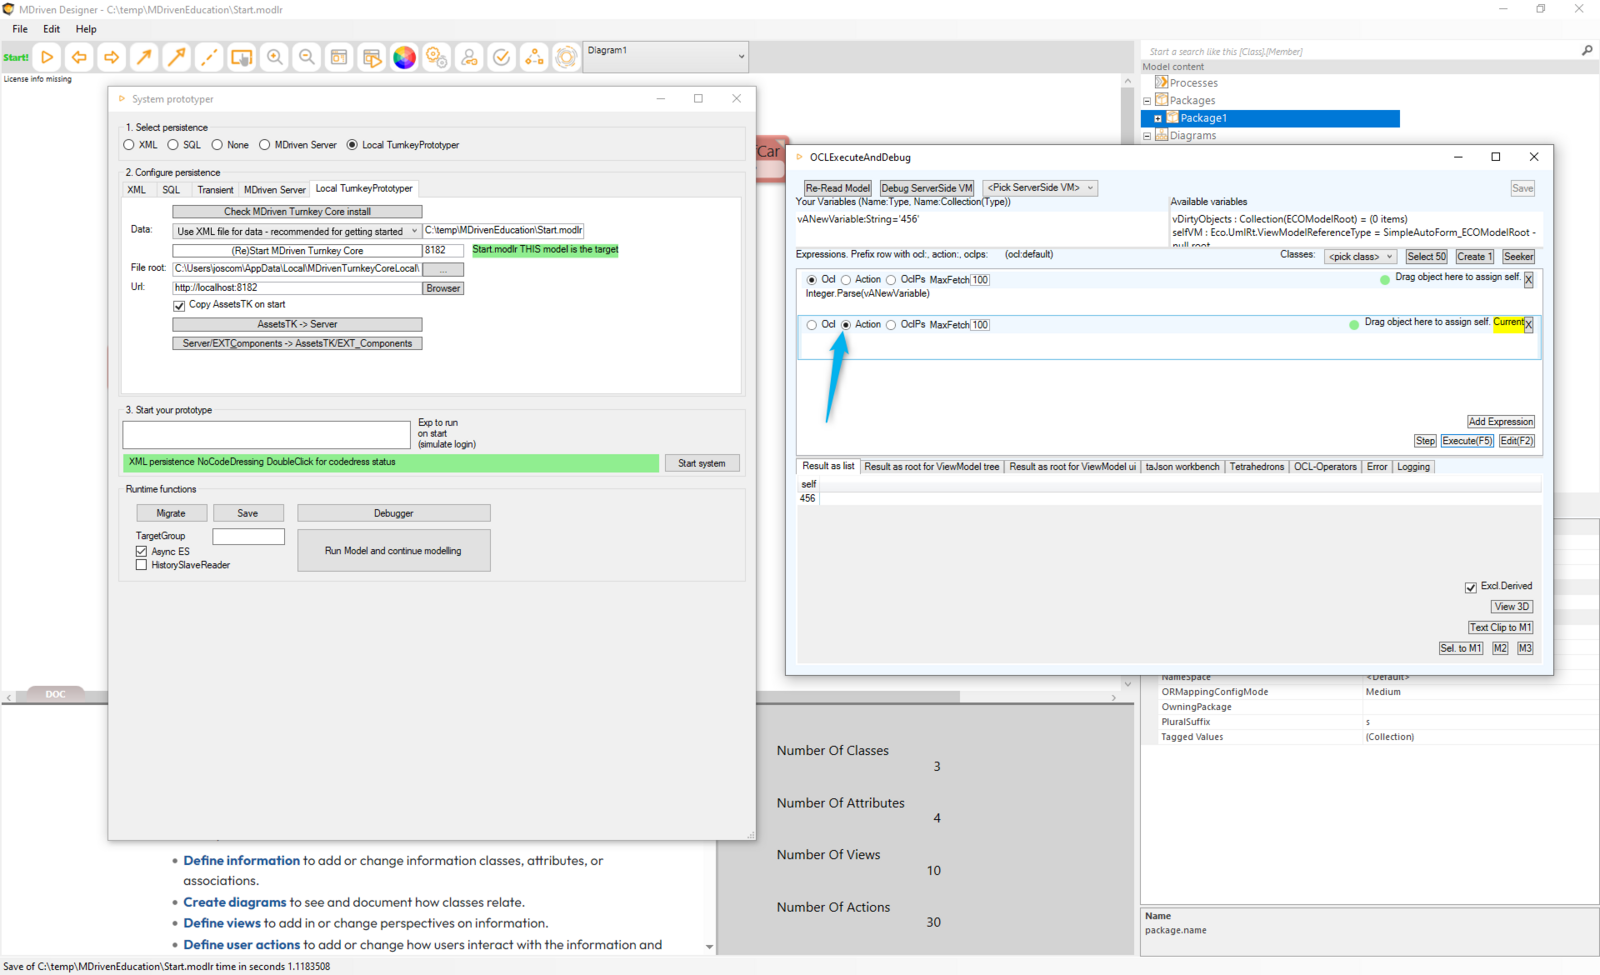Collapse the Packages tree node

1147,100
